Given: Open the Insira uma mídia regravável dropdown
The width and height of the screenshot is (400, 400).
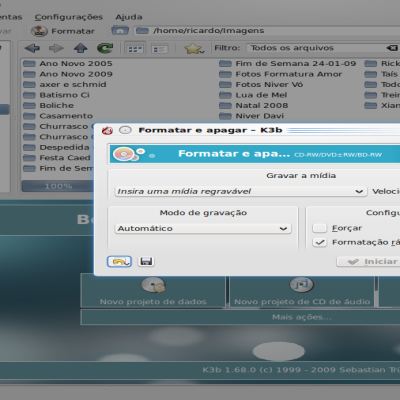Looking at the screenshot, I should [240, 191].
